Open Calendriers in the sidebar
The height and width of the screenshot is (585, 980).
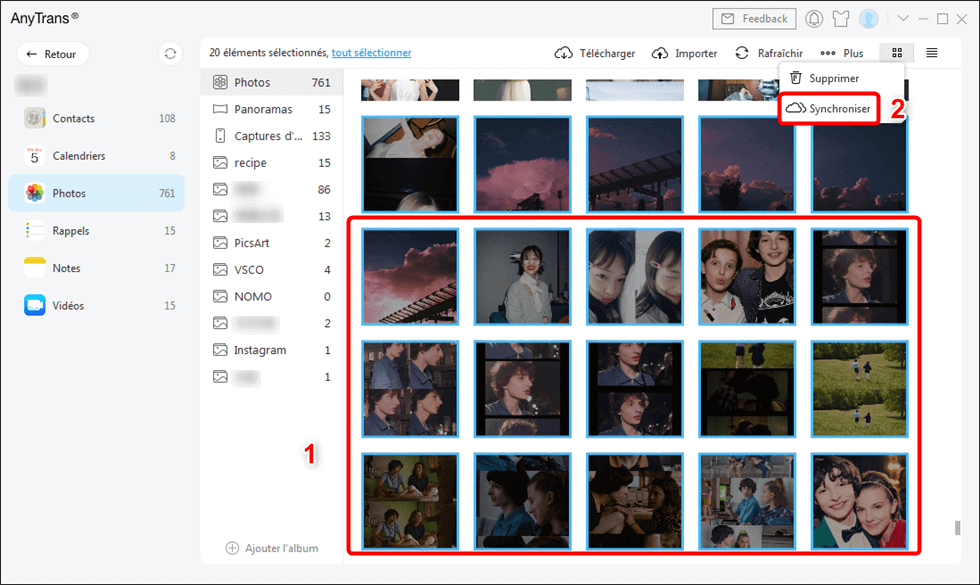coord(96,156)
